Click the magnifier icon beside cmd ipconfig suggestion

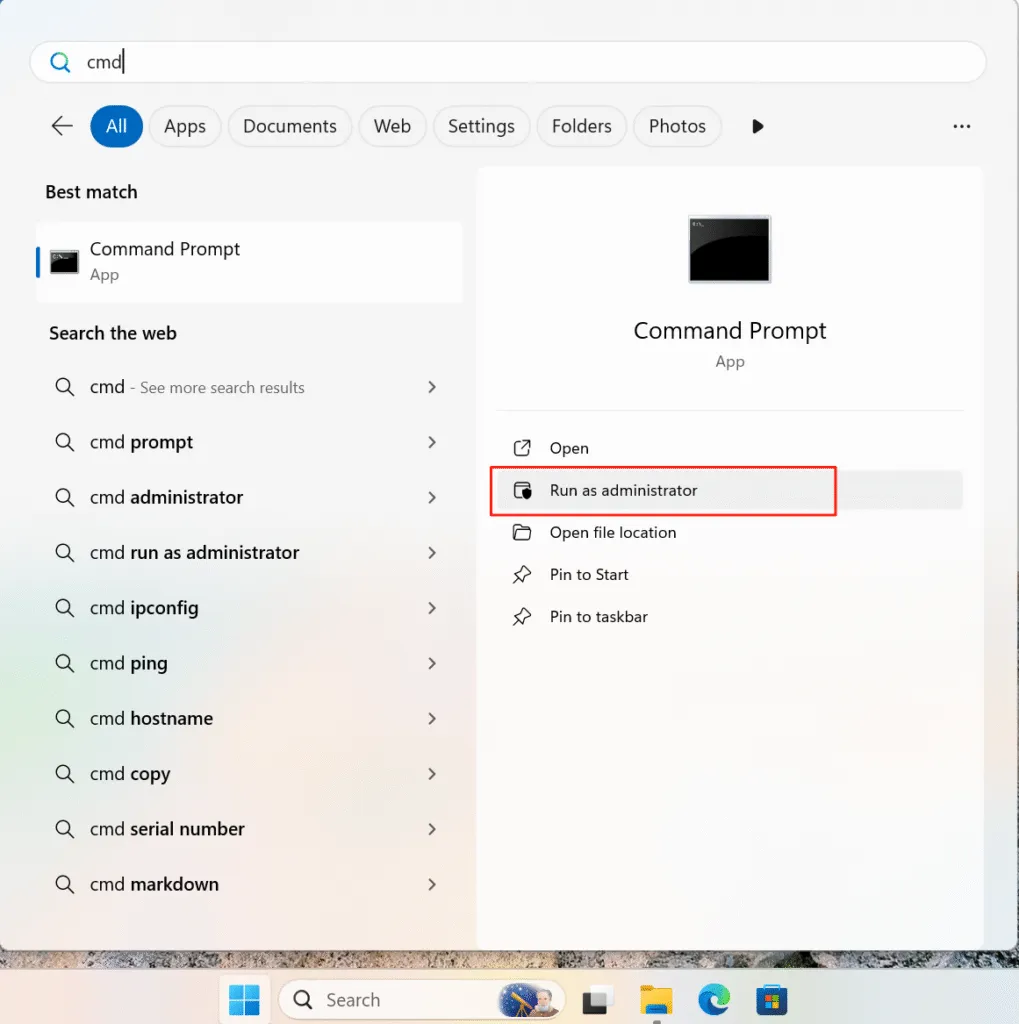pyautogui.click(x=63, y=608)
